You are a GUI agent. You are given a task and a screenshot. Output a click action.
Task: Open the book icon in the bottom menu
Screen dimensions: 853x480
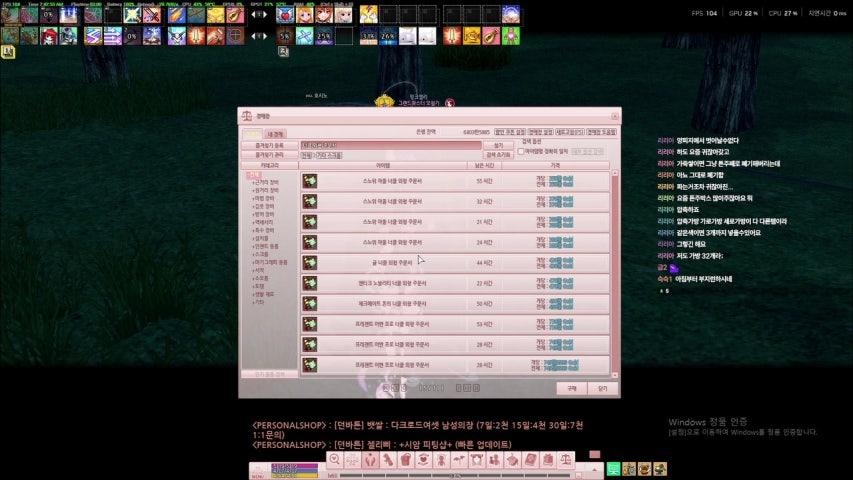(x=530, y=460)
